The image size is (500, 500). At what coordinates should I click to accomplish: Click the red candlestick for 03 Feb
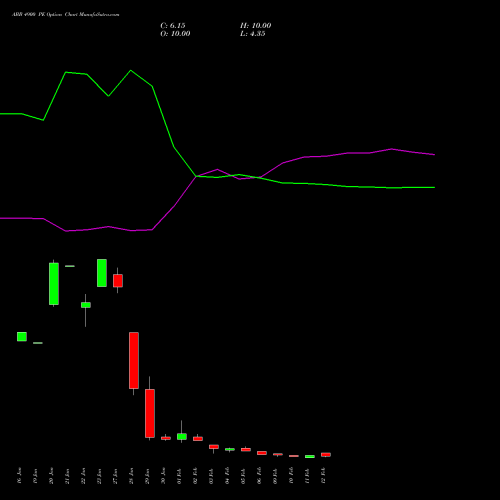(x=214, y=447)
